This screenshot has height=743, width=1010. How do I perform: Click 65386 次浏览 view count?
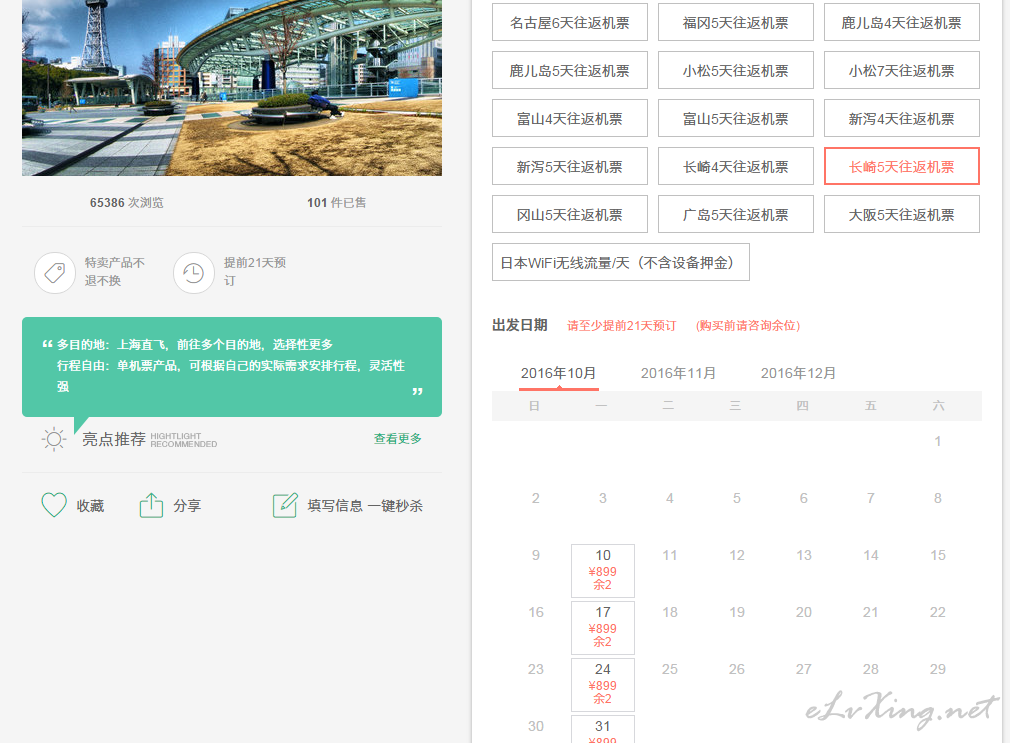(126, 202)
